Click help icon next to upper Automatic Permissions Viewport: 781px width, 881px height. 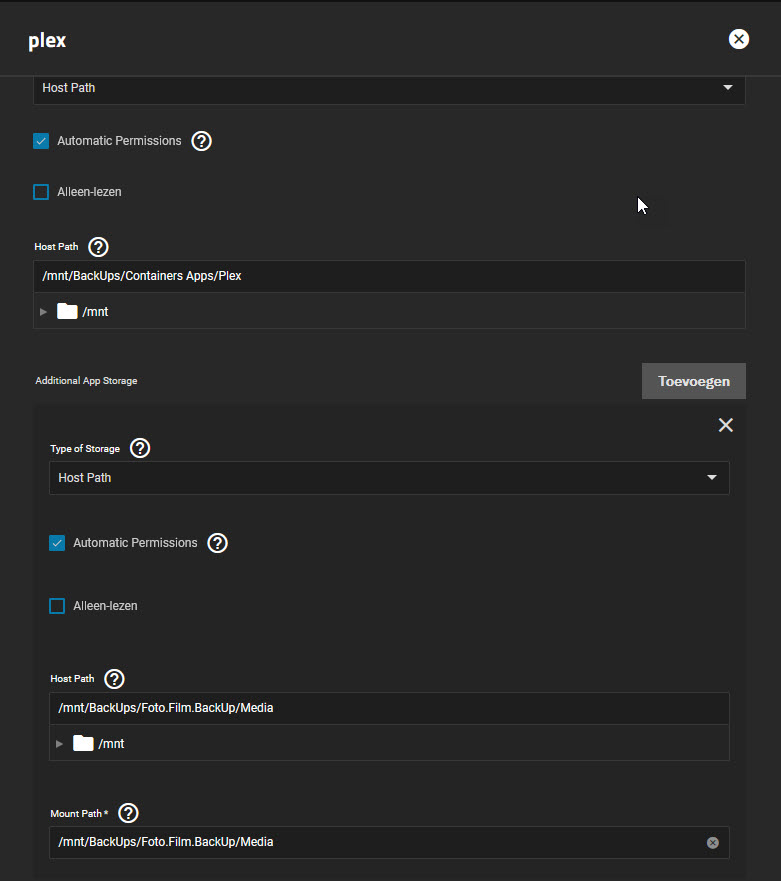pyautogui.click(x=201, y=141)
